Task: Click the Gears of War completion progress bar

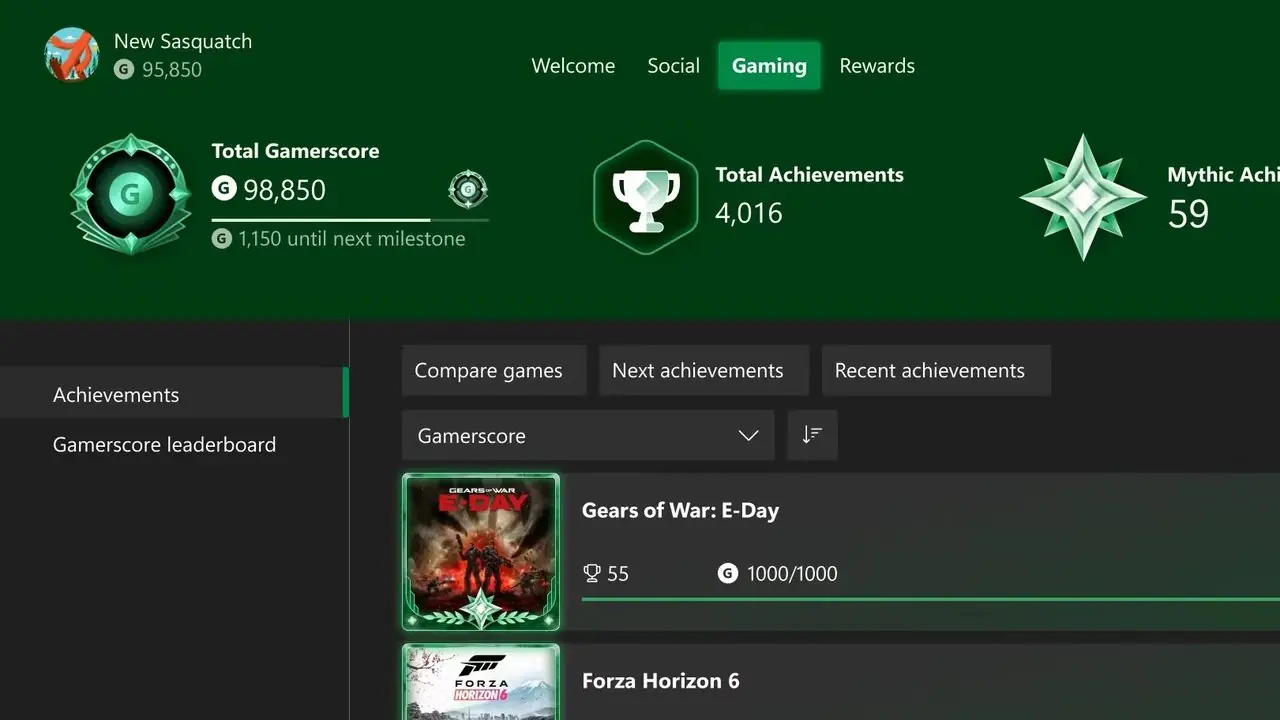Action: (931, 599)
